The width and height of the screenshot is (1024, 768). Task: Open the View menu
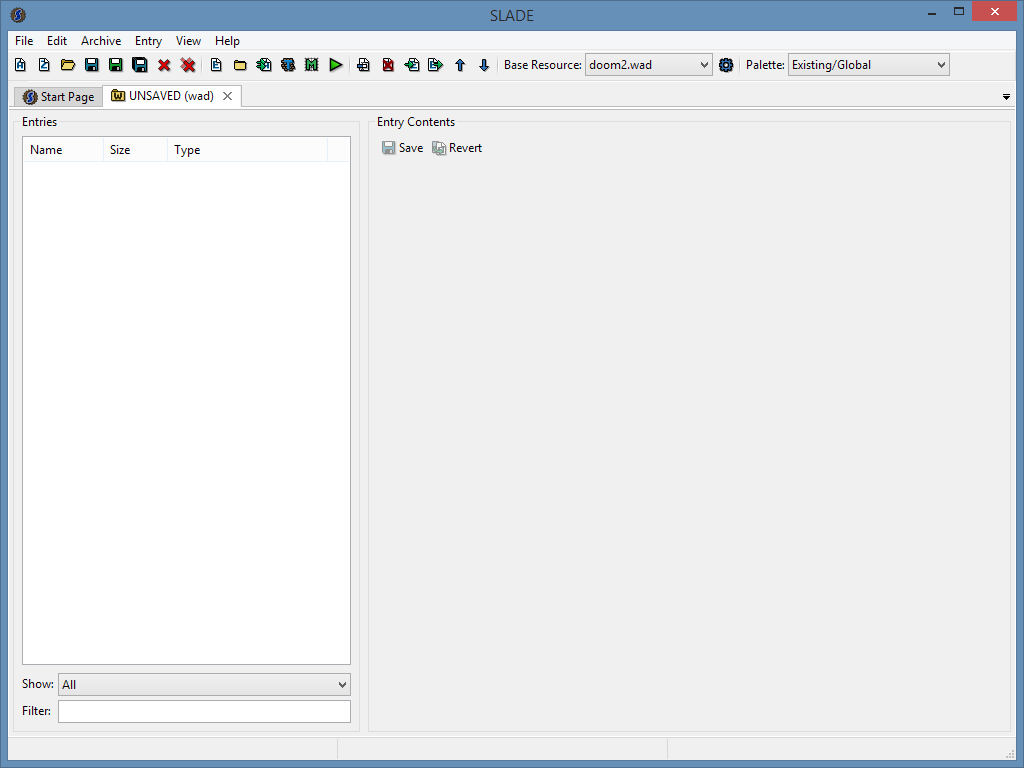pyautogui.click(x=188, y=40)
